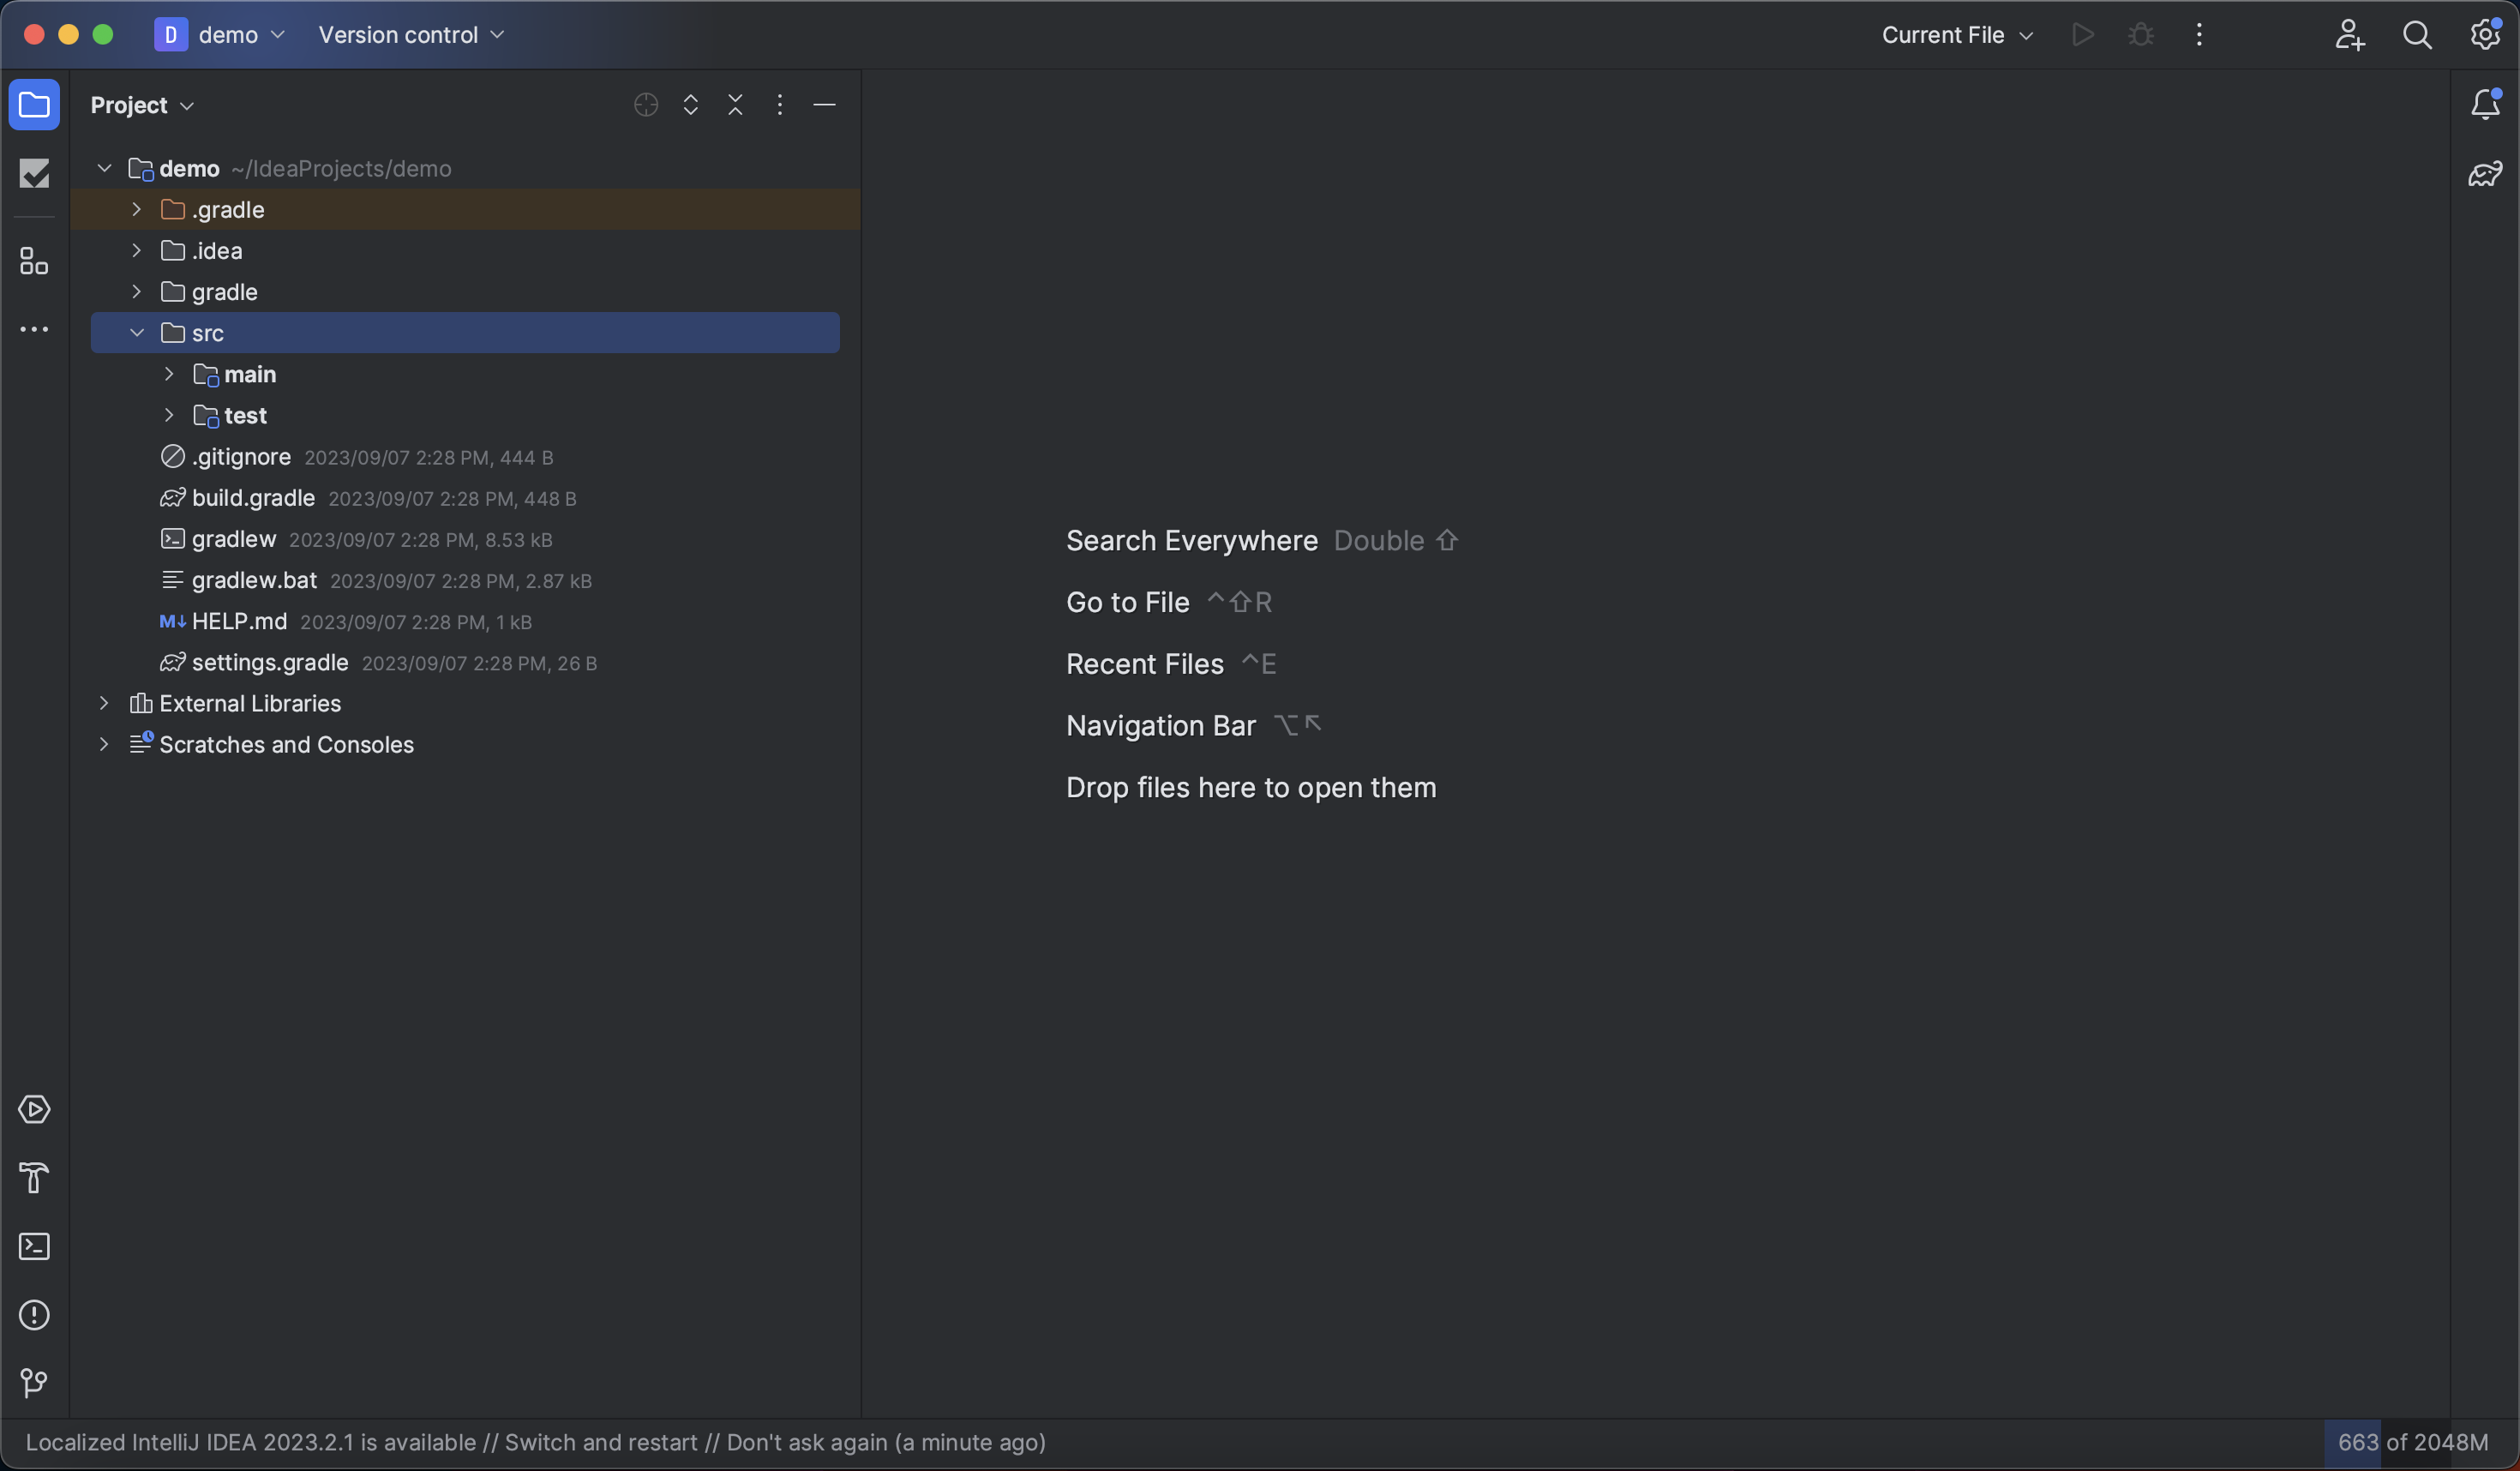
Task: Expand the test folder
Action: coord(169,415)
